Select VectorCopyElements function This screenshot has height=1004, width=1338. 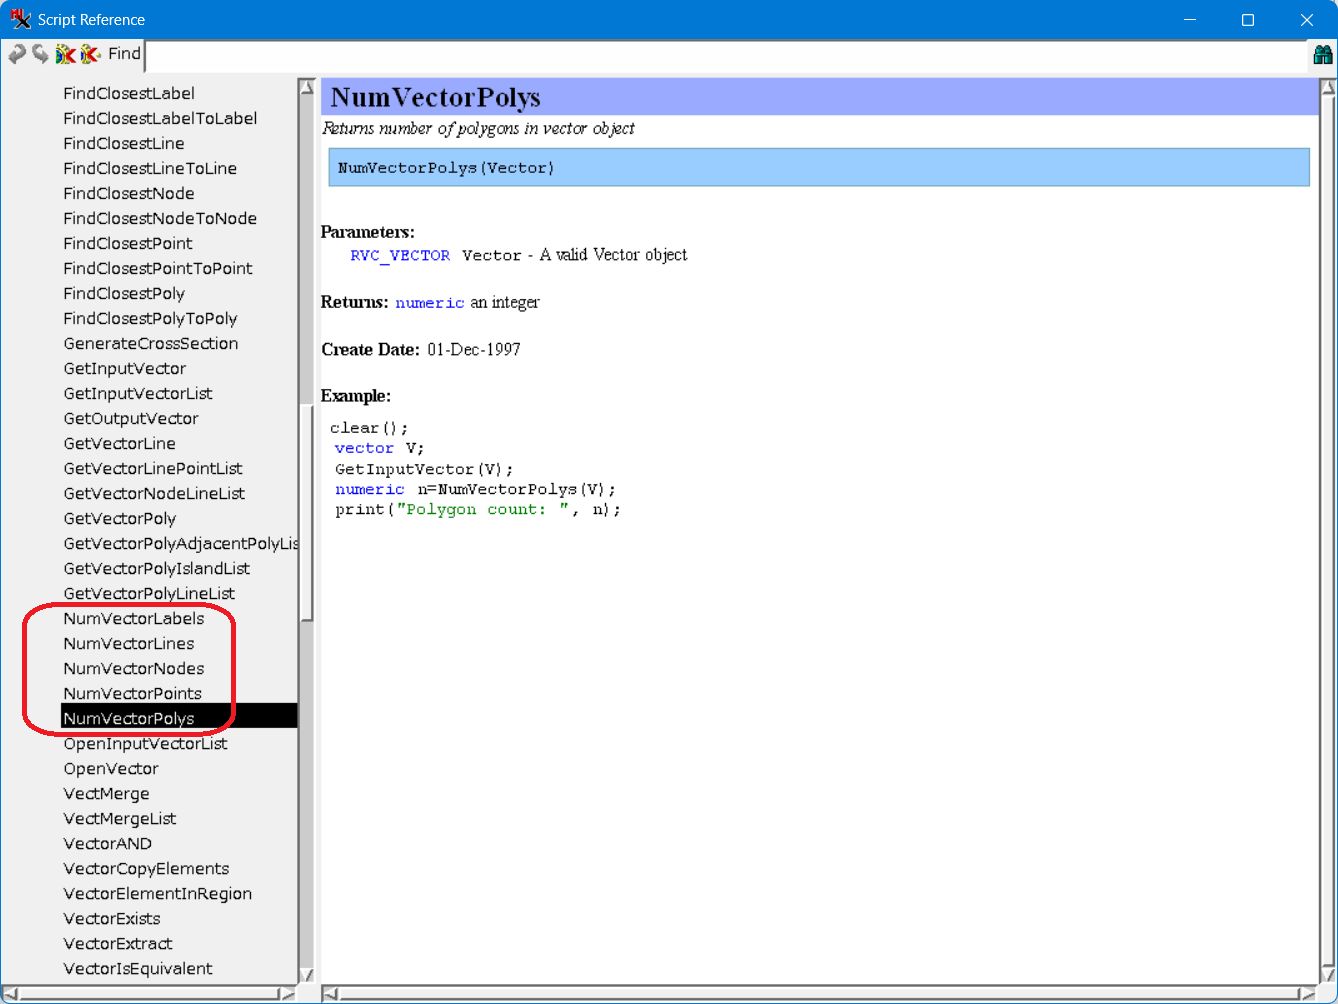click(x=146, y=869)
